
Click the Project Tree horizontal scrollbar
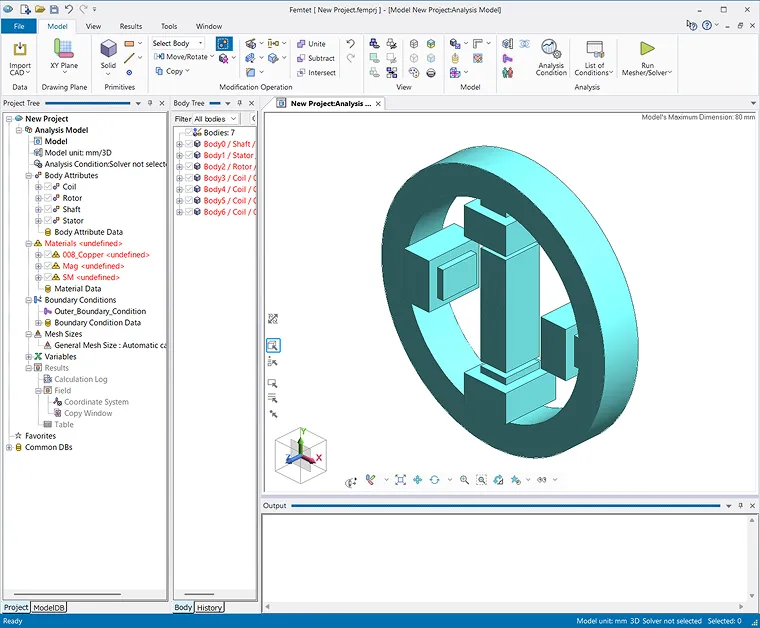67,594
